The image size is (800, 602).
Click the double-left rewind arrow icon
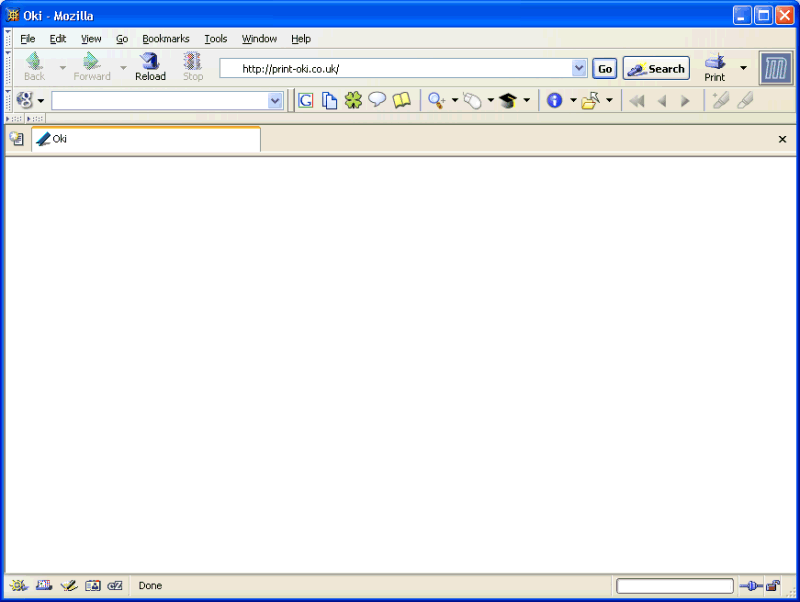click(x=637, y=101)
